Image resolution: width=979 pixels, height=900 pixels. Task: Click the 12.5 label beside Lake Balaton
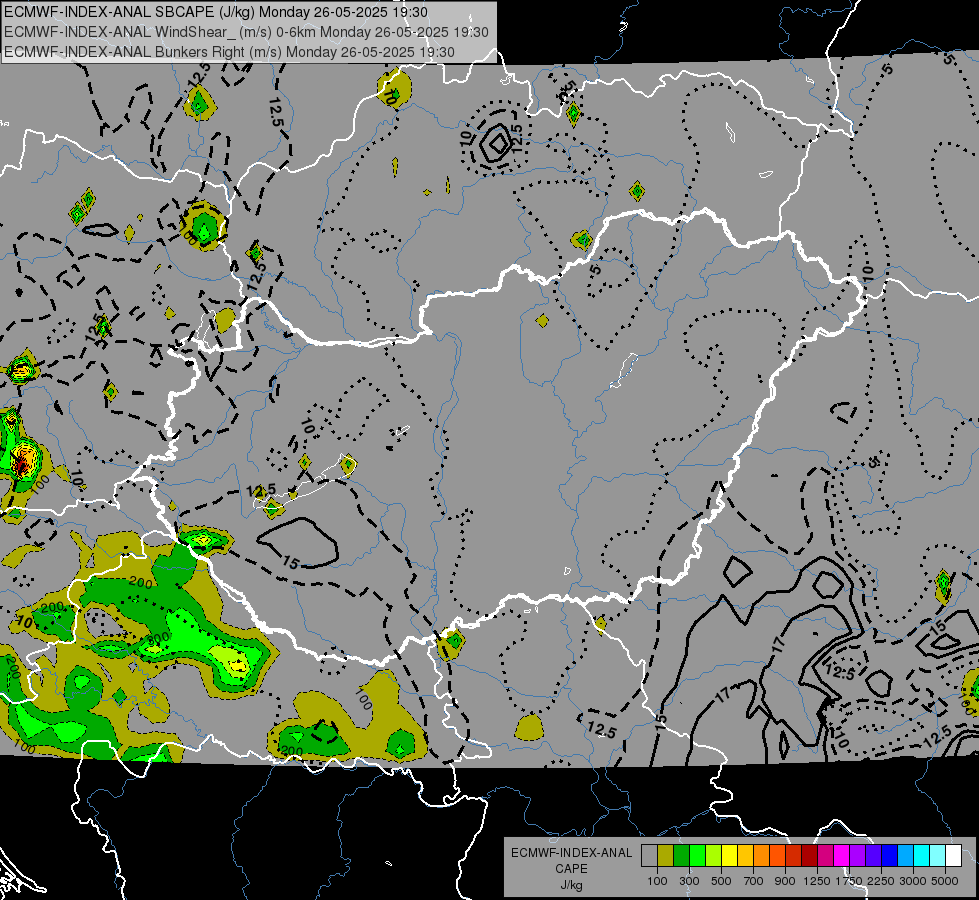(261, 491)
